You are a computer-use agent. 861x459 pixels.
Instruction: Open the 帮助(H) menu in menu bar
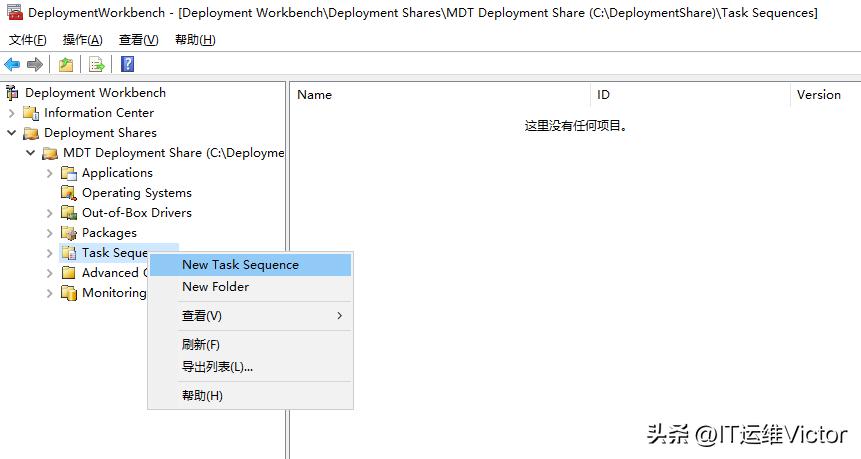point(195,40)
